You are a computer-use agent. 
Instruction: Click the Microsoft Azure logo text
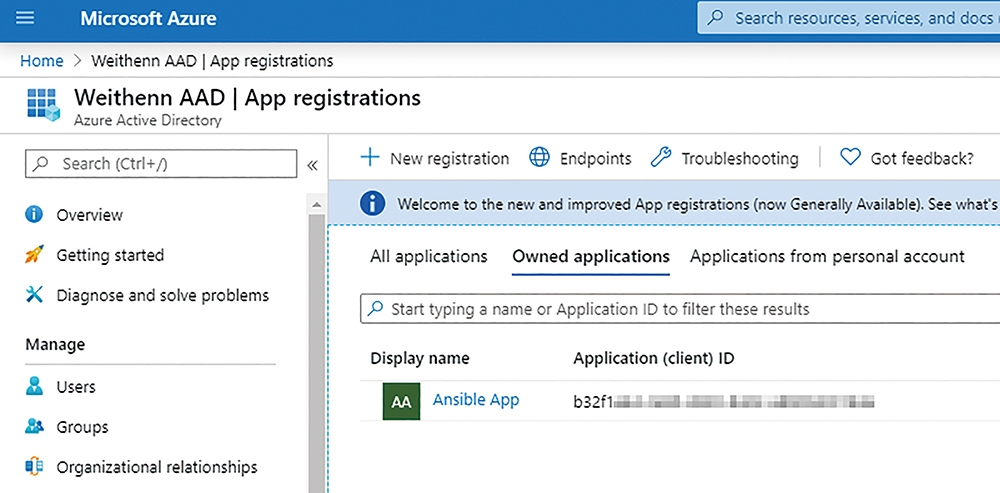coord(148,18)
